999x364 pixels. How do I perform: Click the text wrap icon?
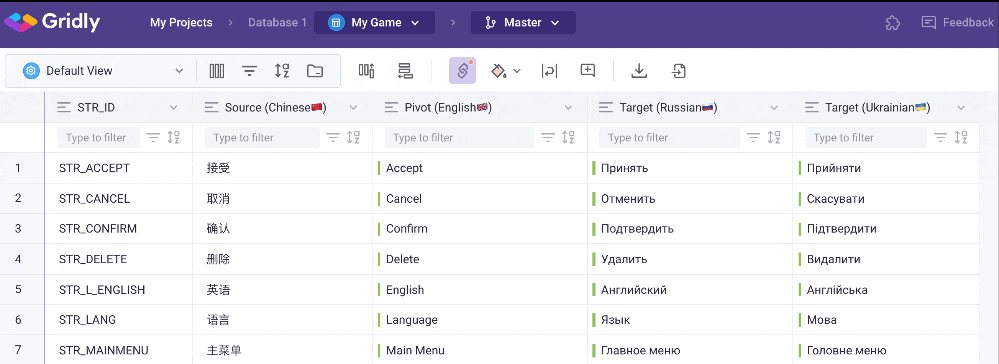[549, 71]
